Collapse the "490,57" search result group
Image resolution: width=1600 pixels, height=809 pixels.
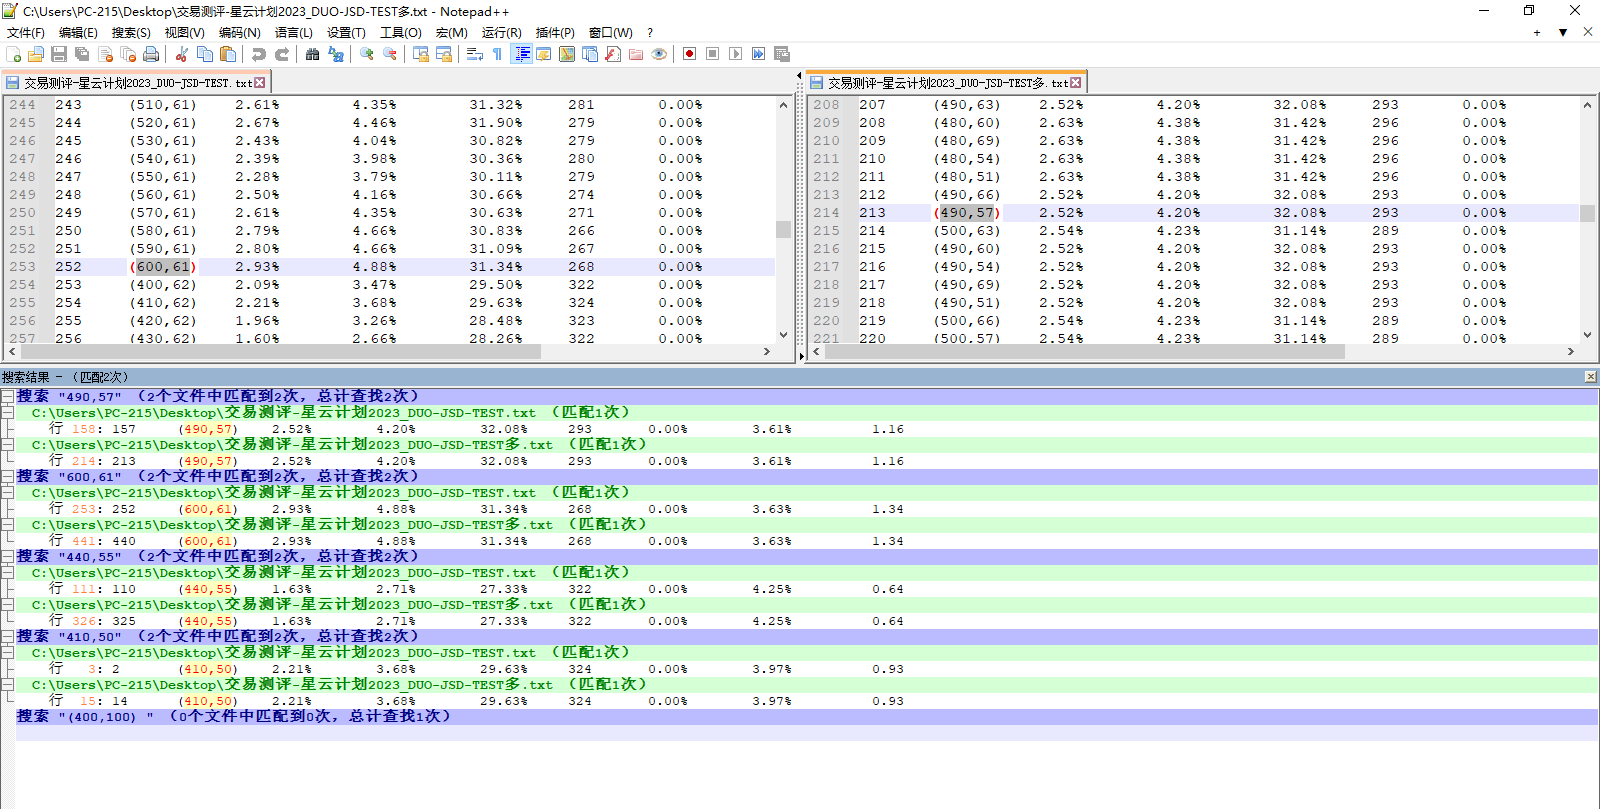pos(7,397)
